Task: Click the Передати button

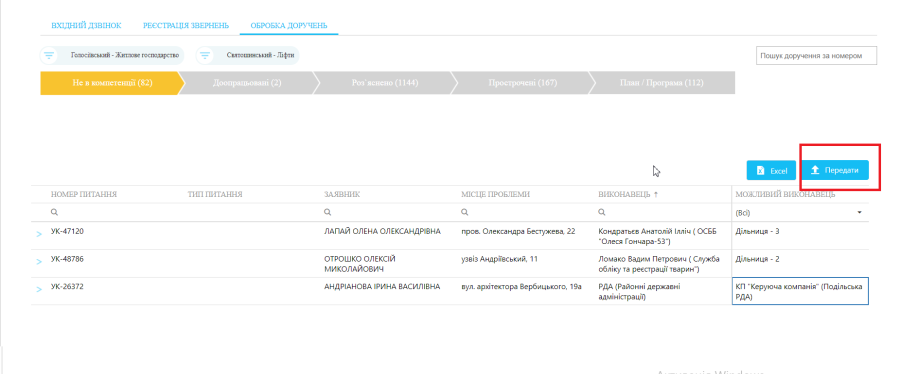Action: click(835, 170)
